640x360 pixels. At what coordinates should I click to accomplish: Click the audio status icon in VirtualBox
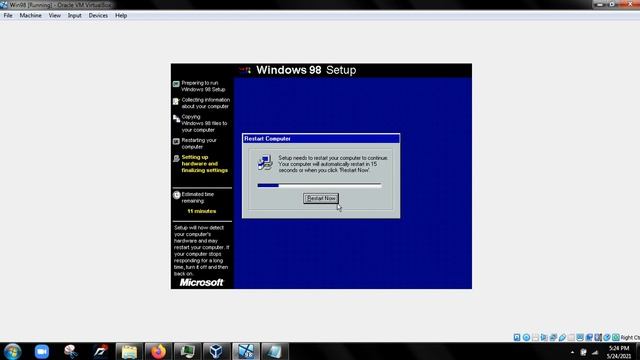544,338
